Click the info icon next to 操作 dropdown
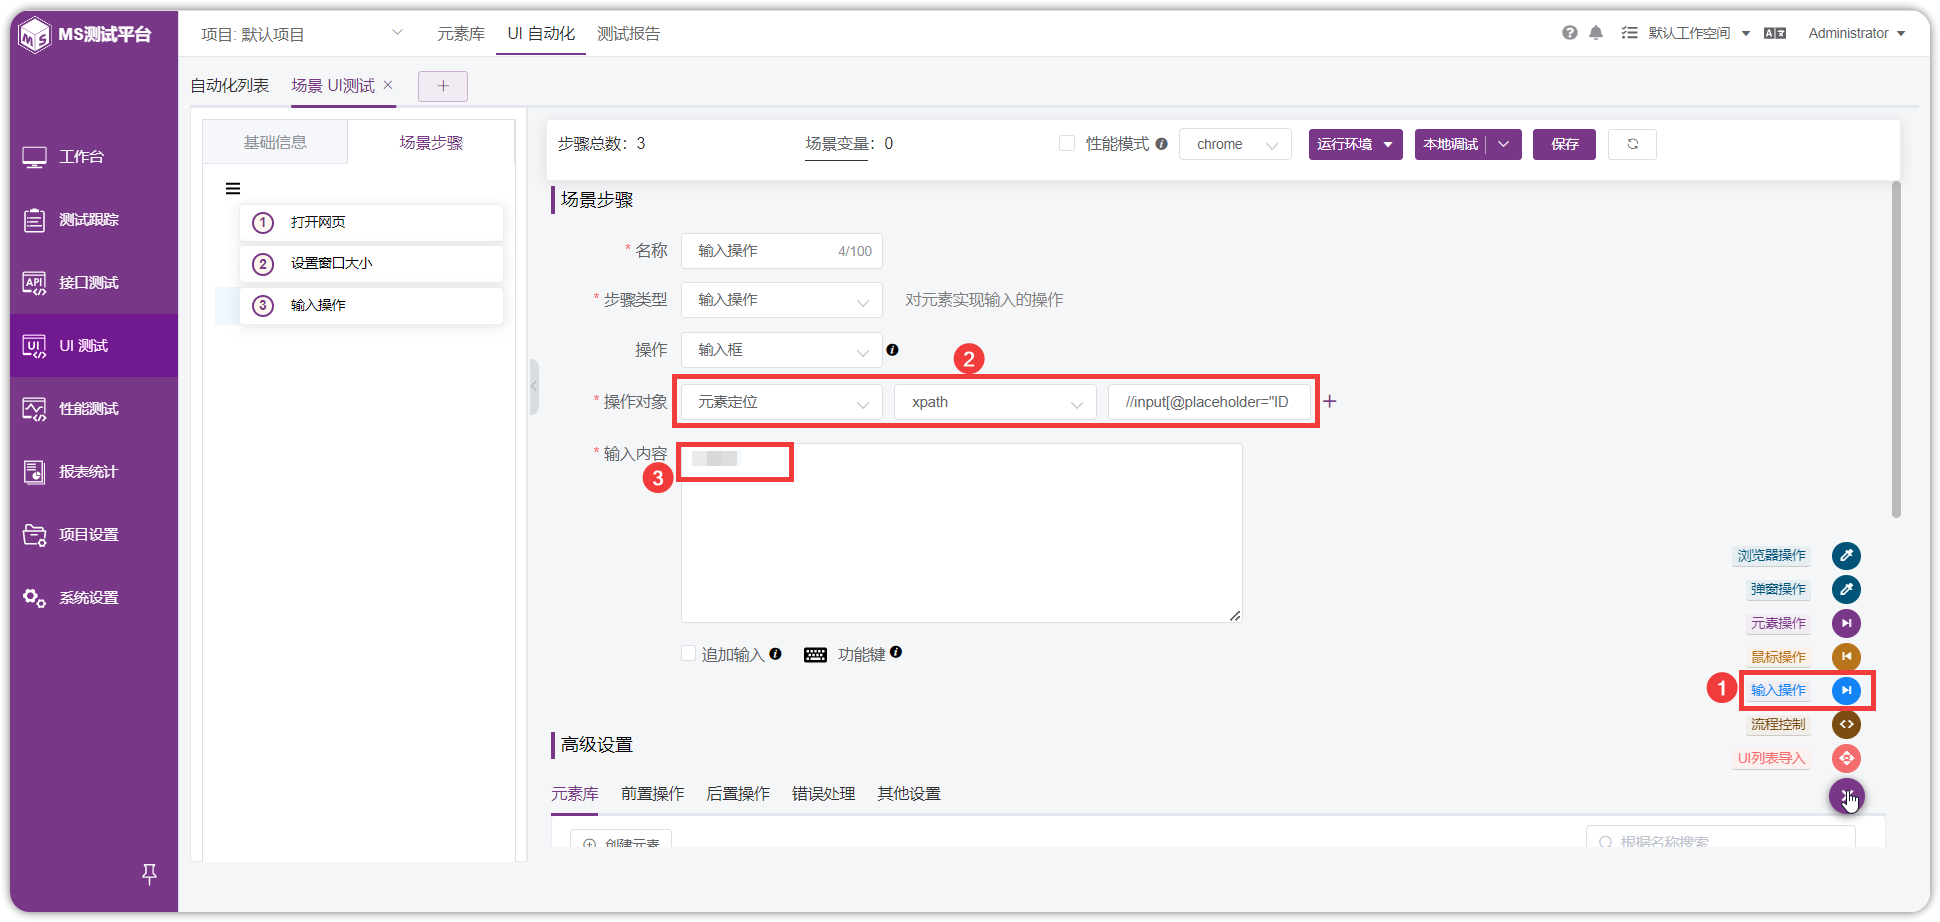This screenshot has height=922, width=1940. click(x=892, y=350)
